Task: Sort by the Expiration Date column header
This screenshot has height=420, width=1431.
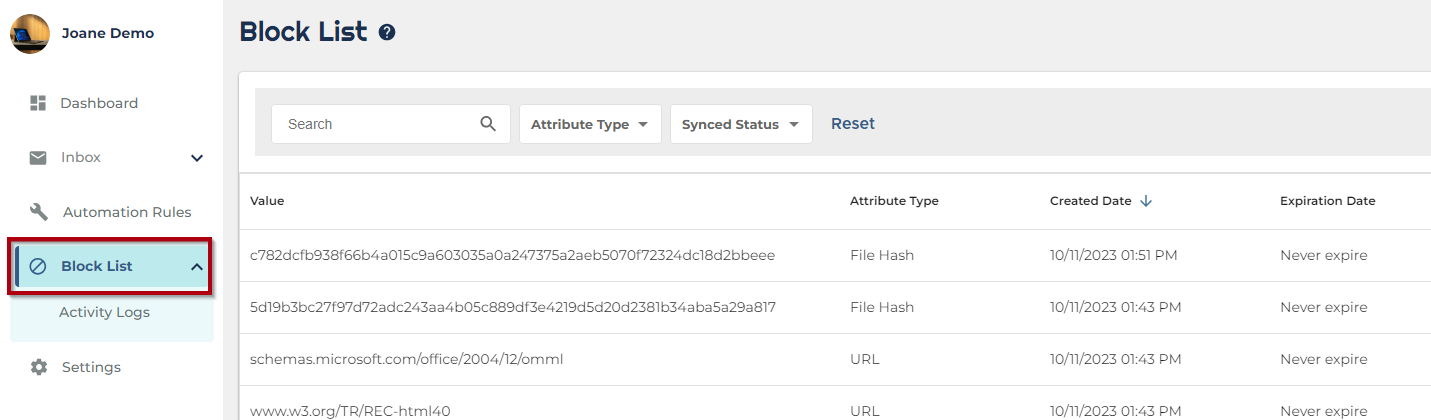Action: pos(1327,201)
